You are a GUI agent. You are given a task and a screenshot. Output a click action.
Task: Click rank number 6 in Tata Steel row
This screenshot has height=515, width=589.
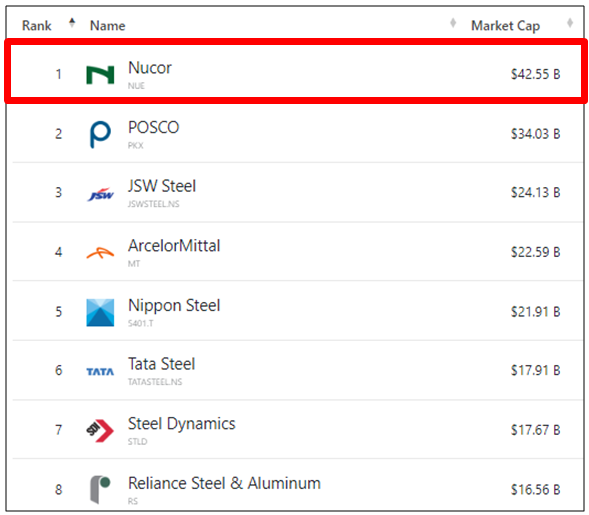coord(59,371)
